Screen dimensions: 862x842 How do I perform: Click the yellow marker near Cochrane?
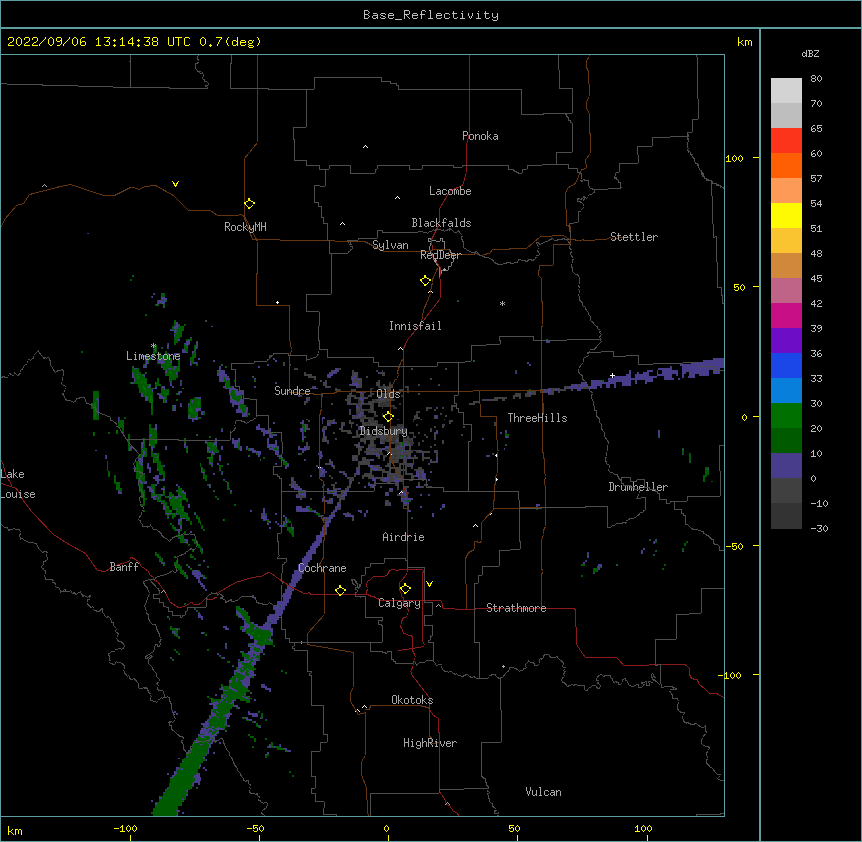[340, 590]
